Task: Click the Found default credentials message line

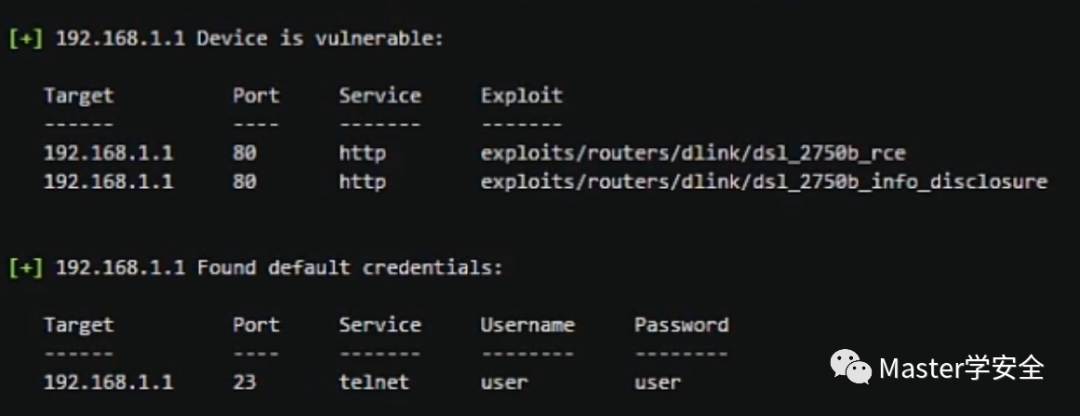Action: [255, 267]
